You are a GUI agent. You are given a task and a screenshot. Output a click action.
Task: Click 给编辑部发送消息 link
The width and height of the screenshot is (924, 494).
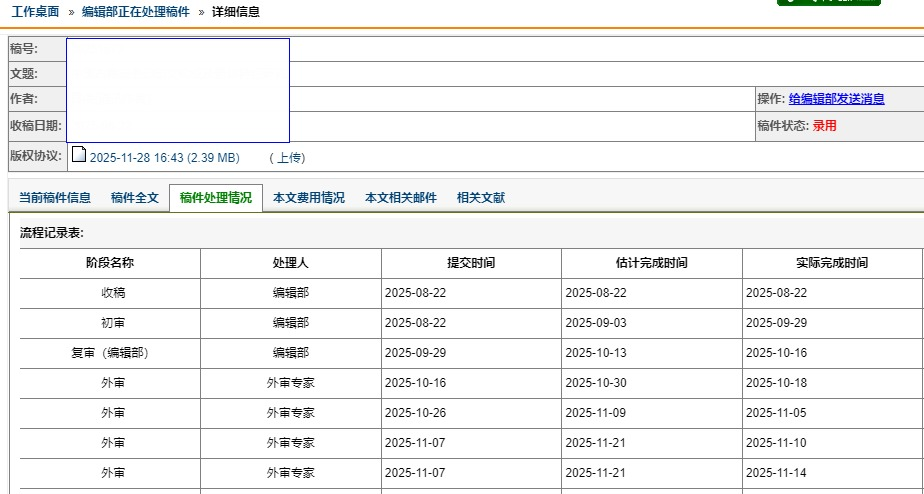(836, 99)
